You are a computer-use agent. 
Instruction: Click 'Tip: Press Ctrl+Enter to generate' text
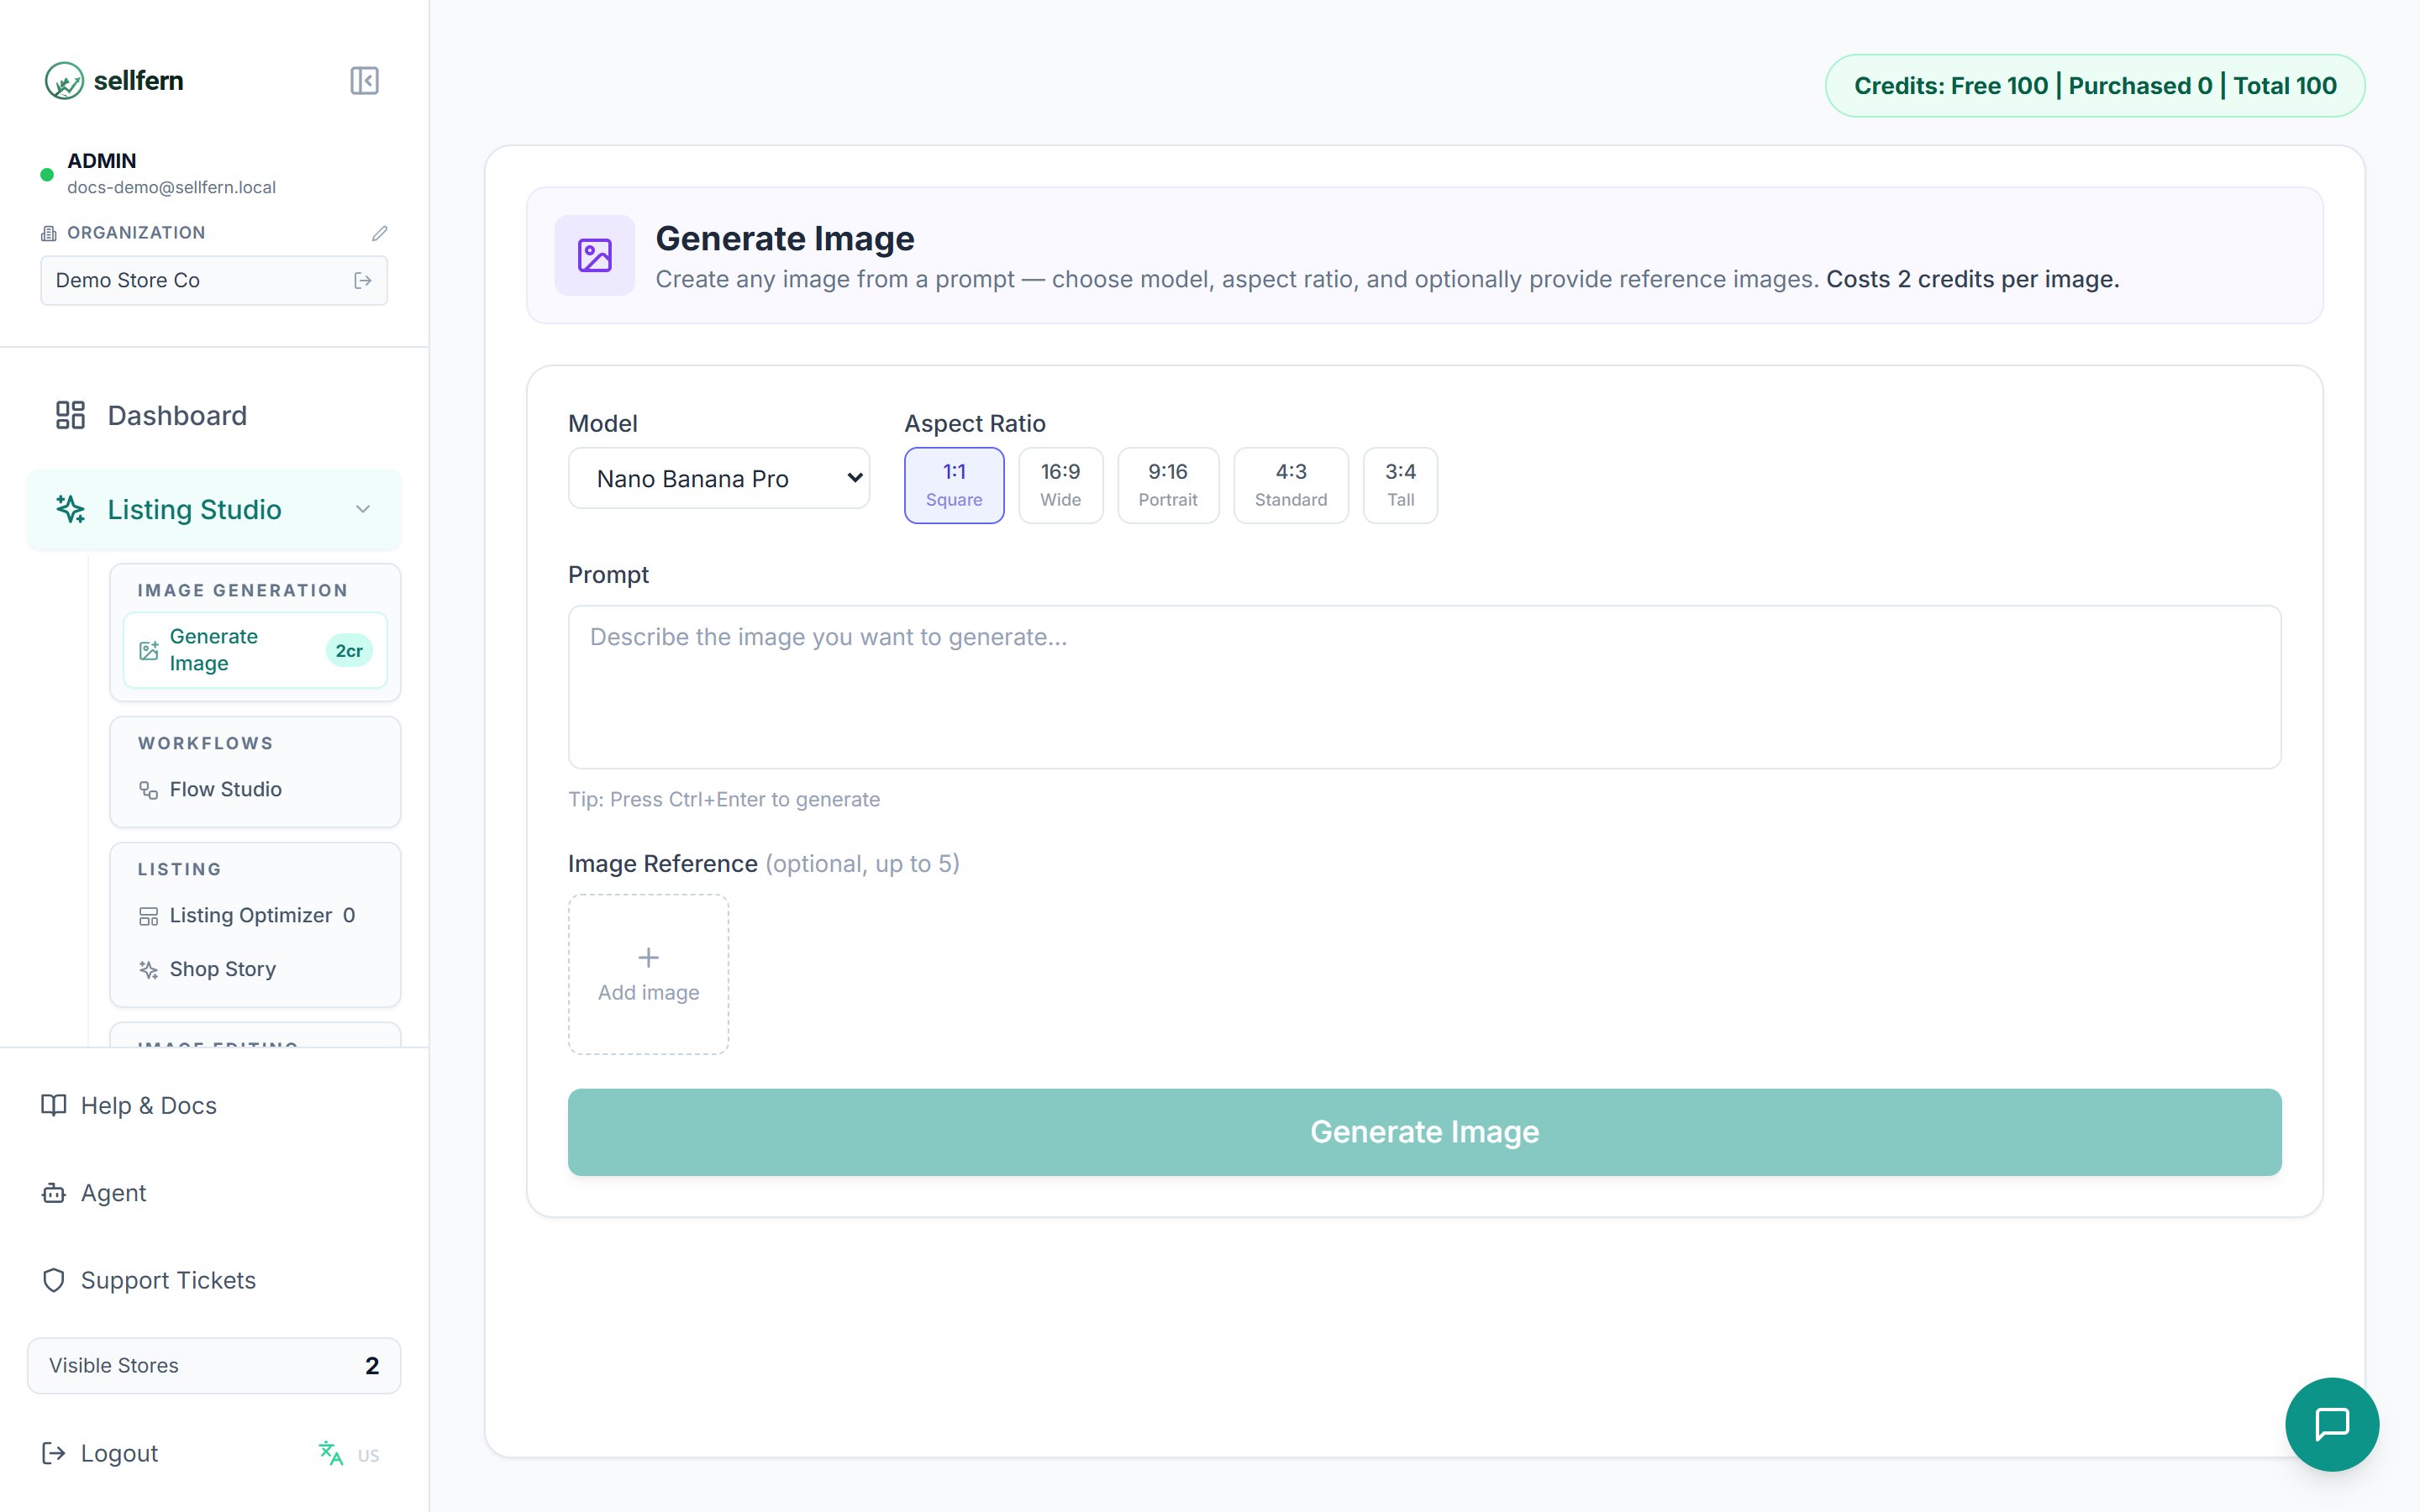point(724,800)
